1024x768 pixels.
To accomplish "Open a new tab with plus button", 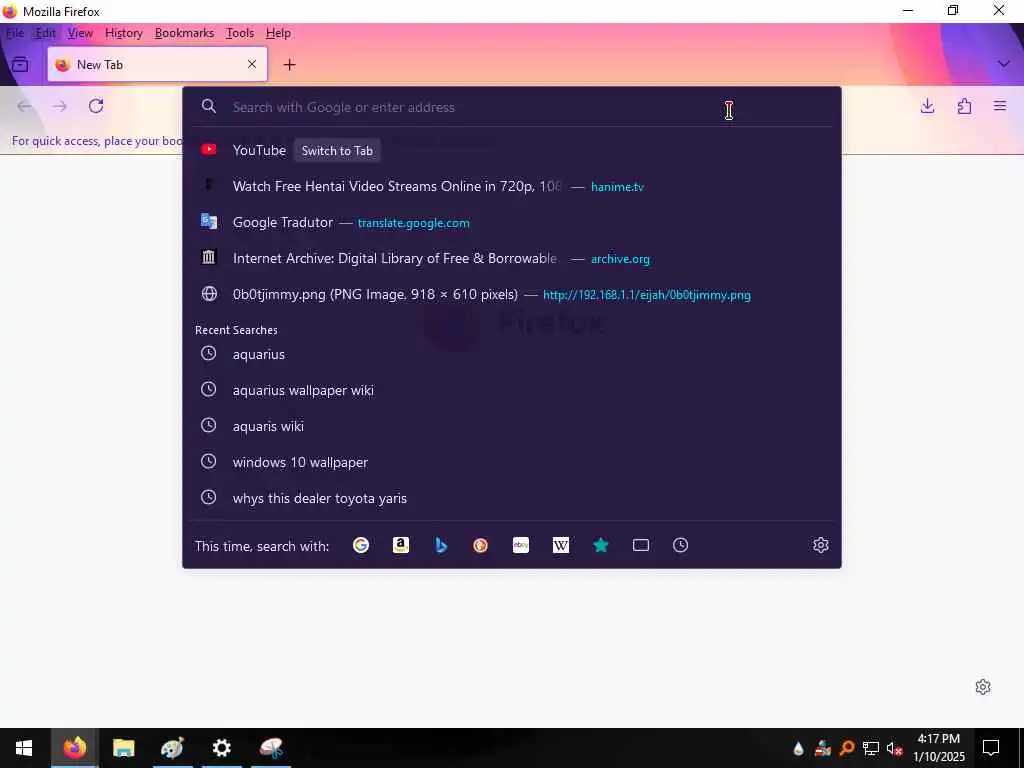I will point(289,65).
